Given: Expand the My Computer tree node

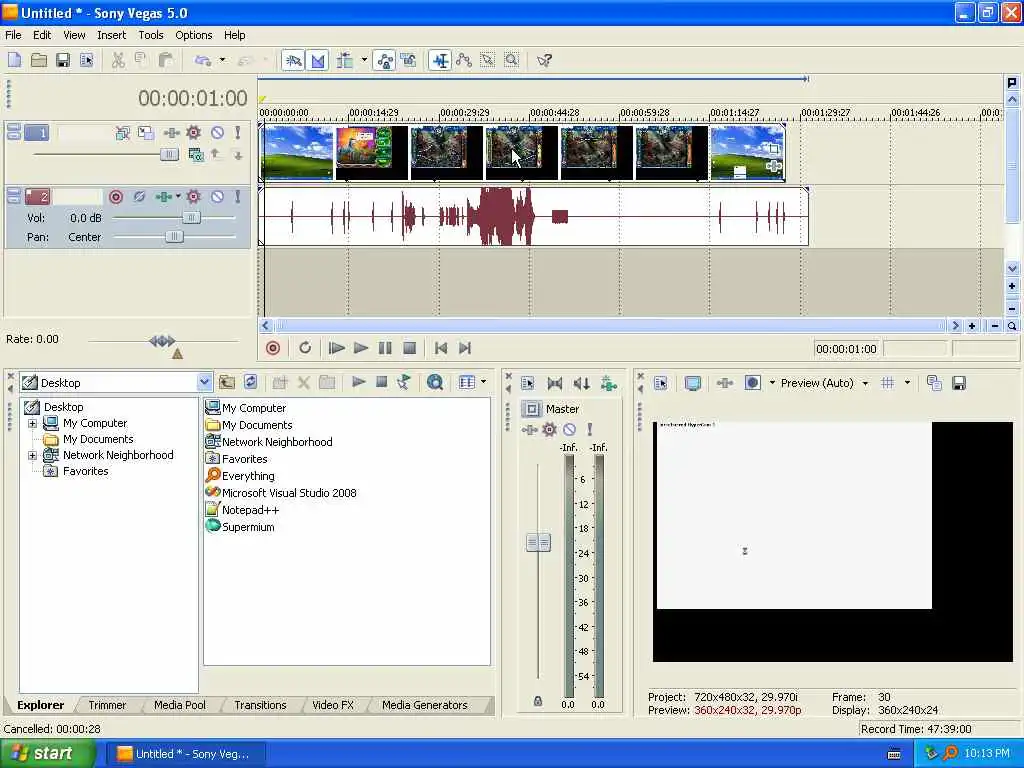Looking at the screenshot, I should (32, 423).
